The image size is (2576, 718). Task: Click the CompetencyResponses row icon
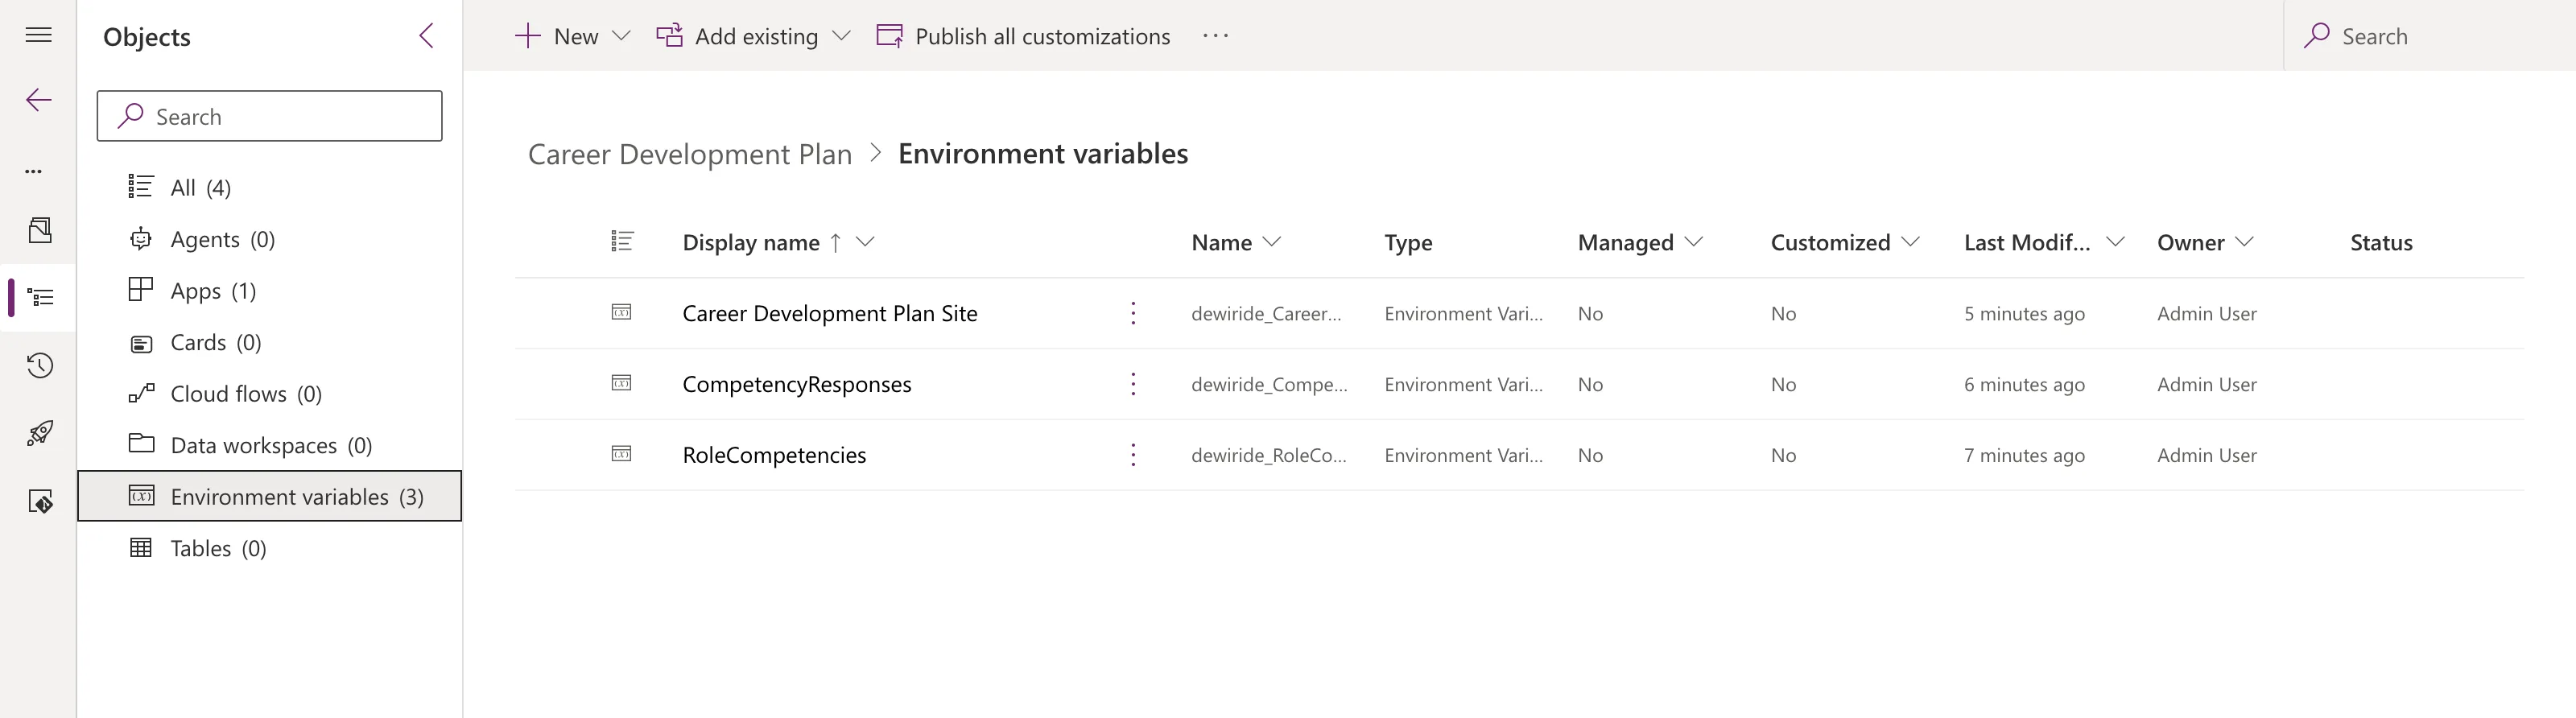(x=621, y=383)
